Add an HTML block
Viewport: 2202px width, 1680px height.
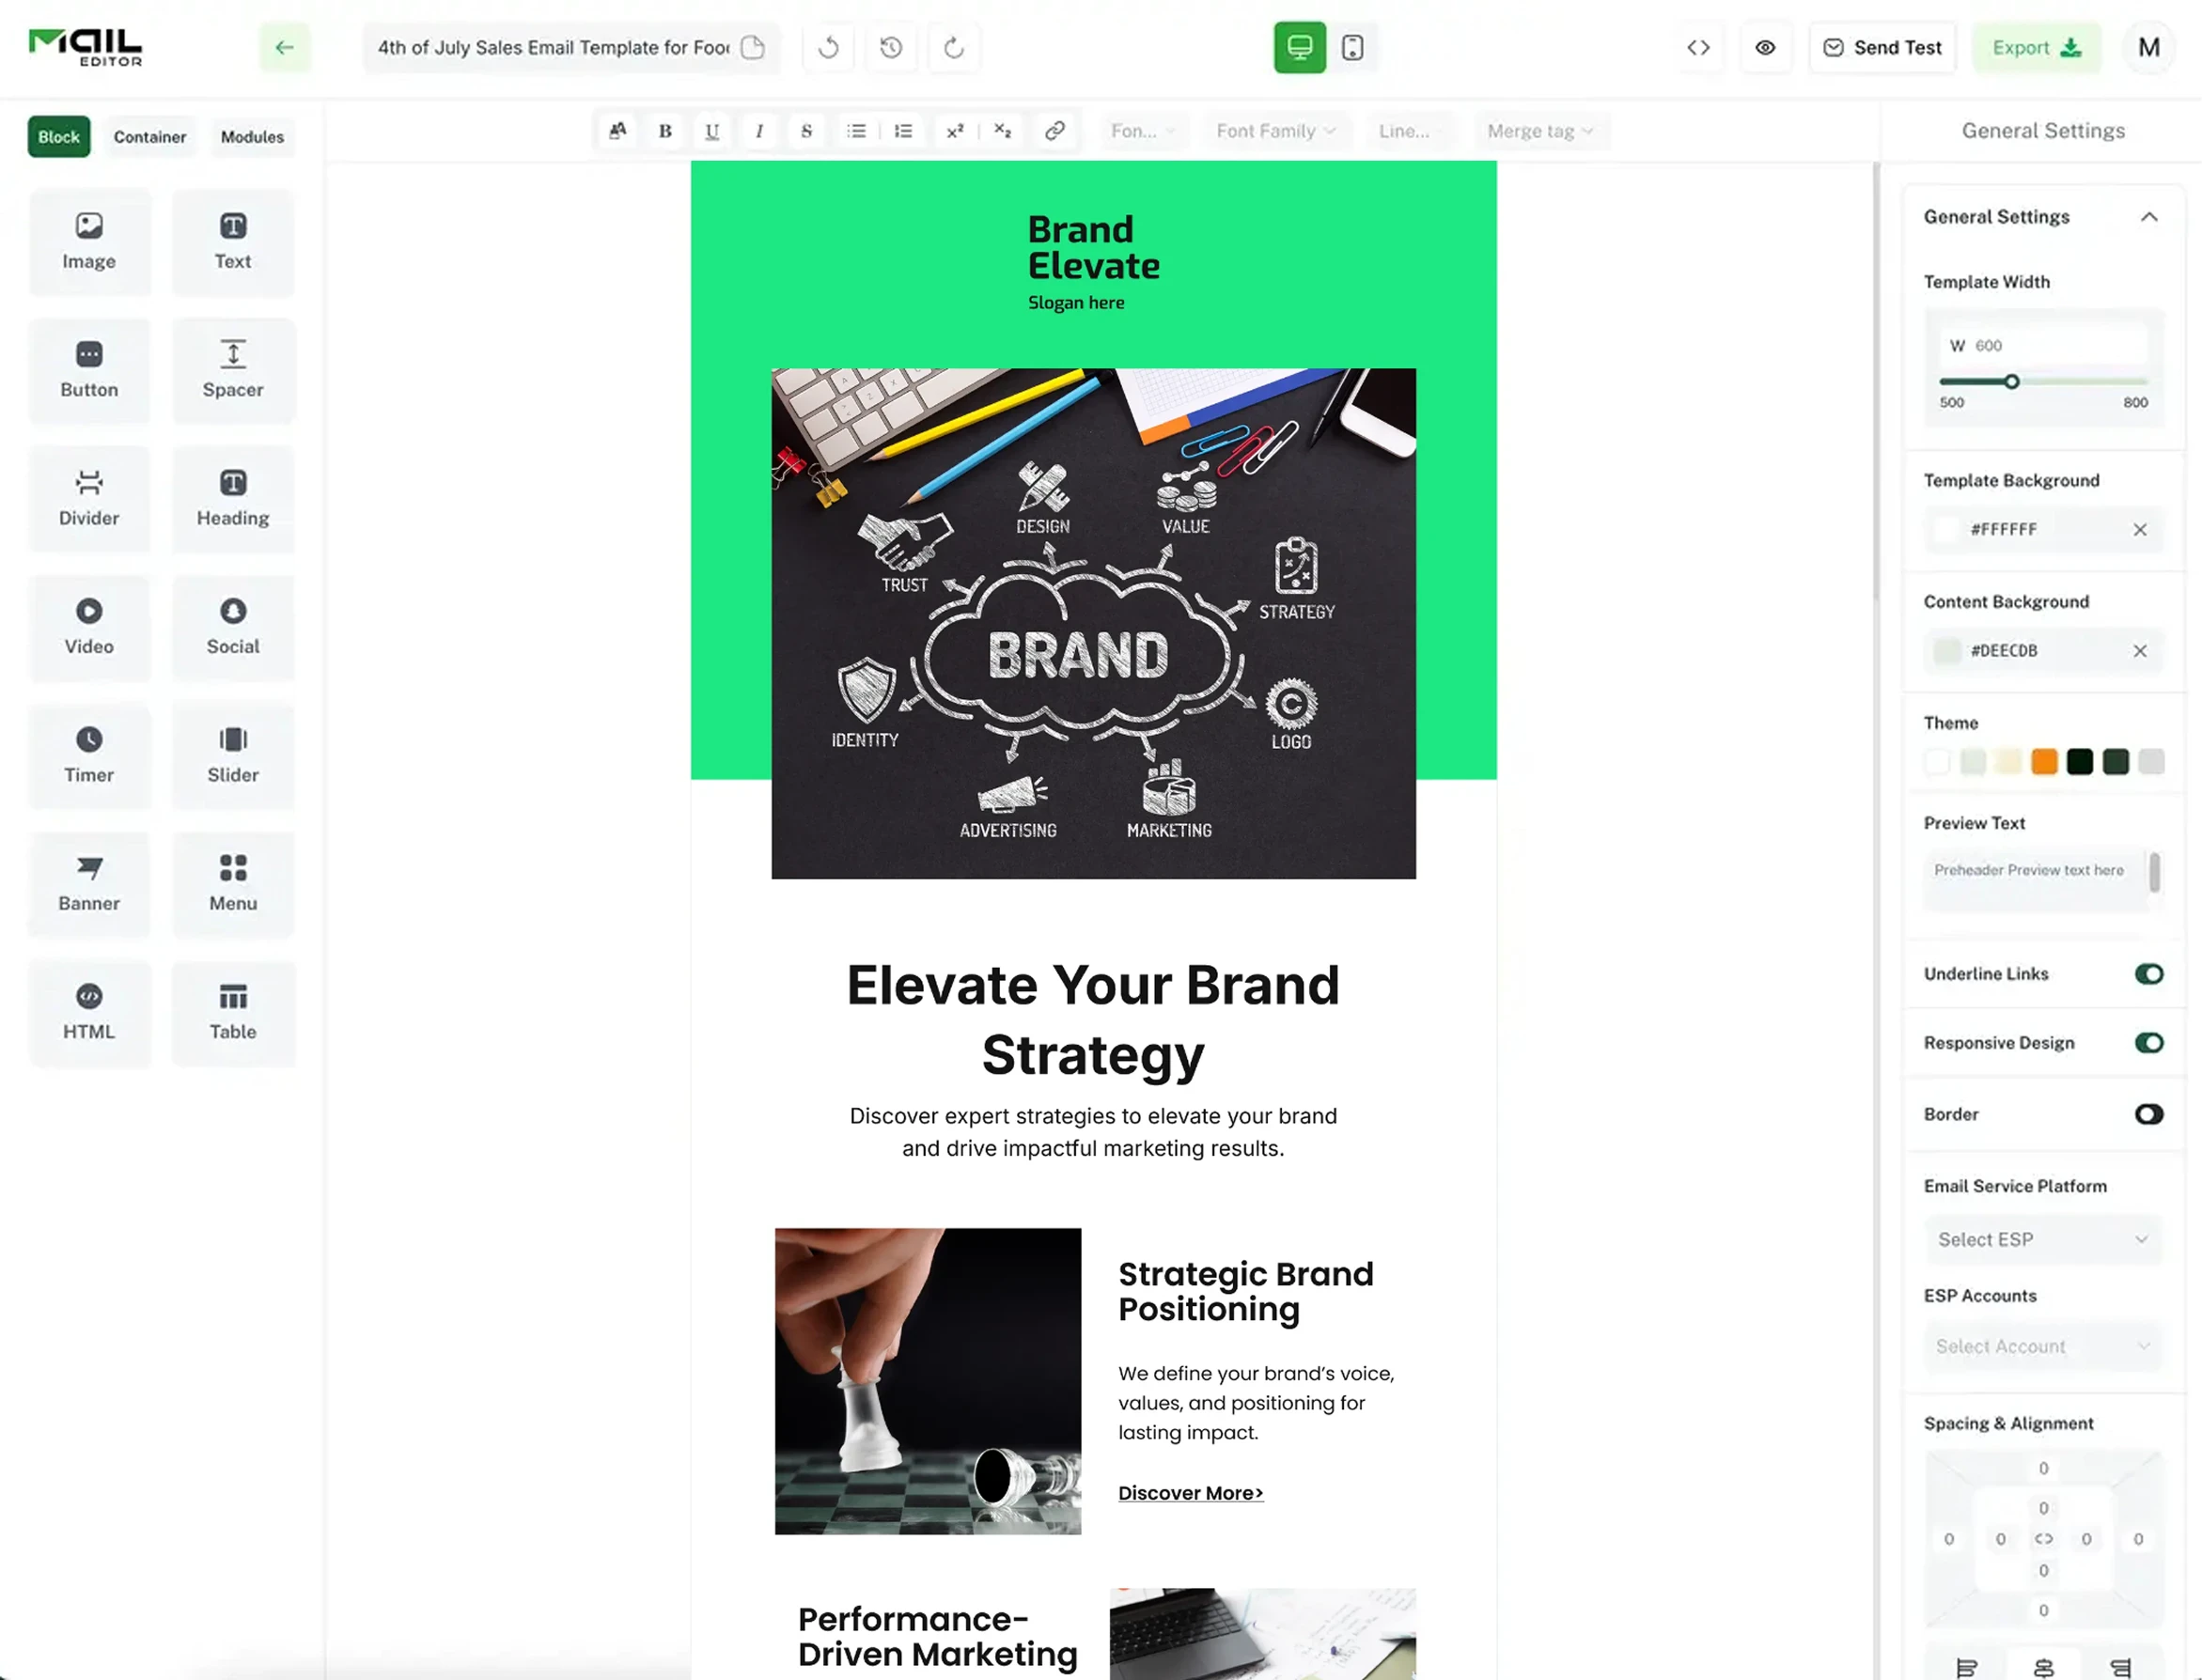coord(89,1013)
